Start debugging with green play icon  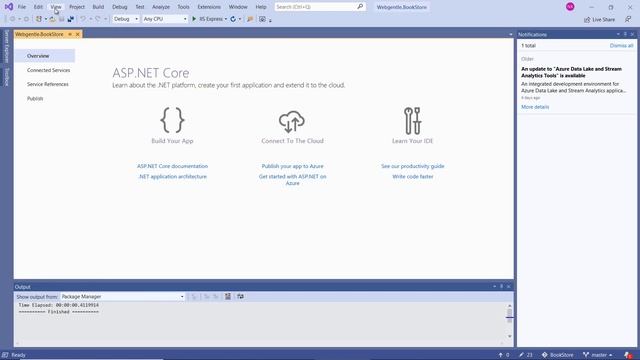194,19
